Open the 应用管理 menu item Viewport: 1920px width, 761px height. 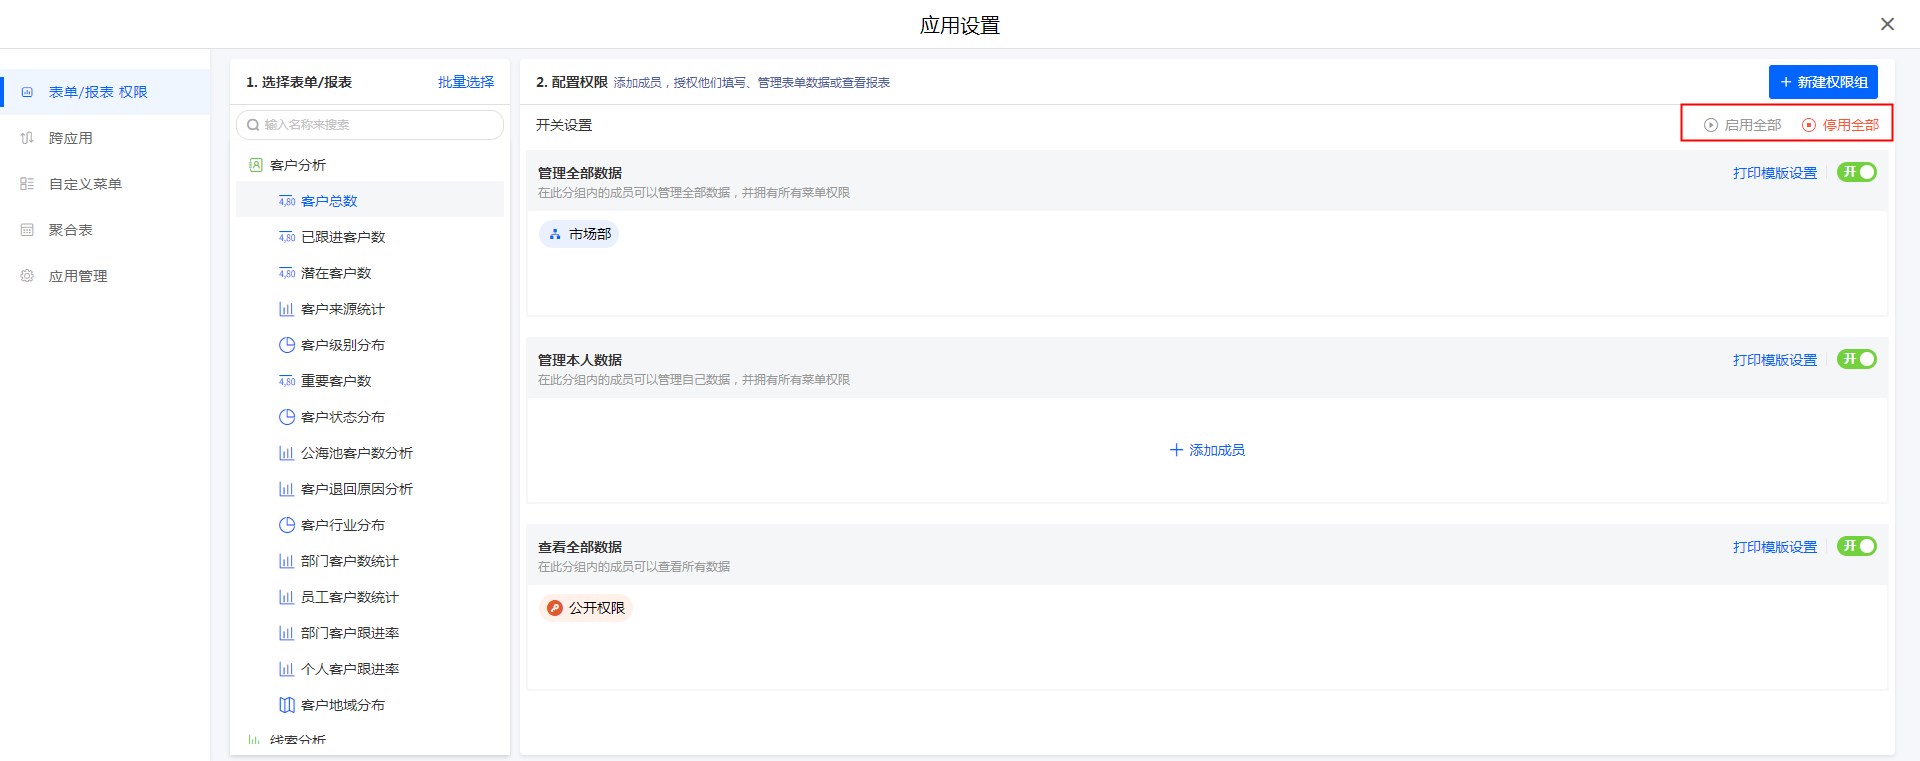(x=78, y=276)
